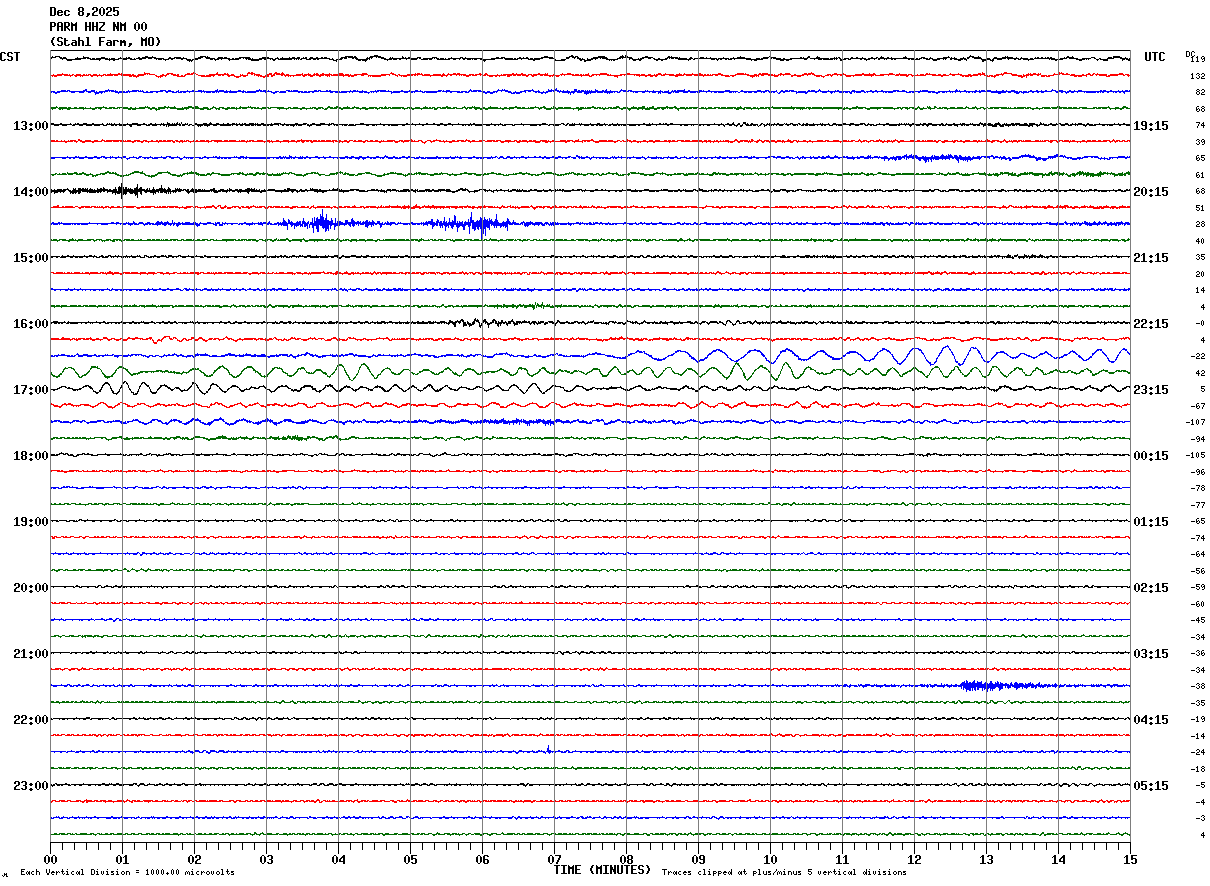The width and height of the screenshot is (1210, 886).
Task: Click the "Traces clipped" footer note
Action: 784,873
